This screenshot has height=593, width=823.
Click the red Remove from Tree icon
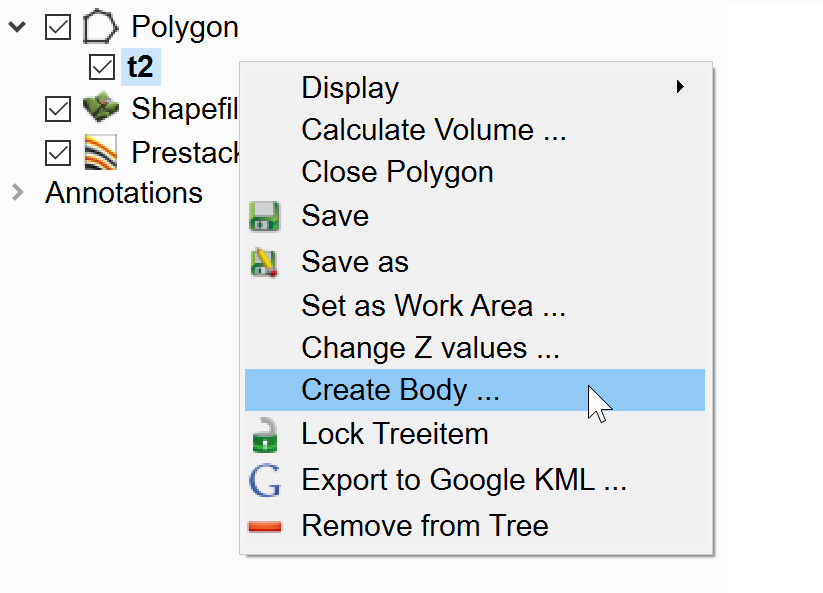(264, 526)
